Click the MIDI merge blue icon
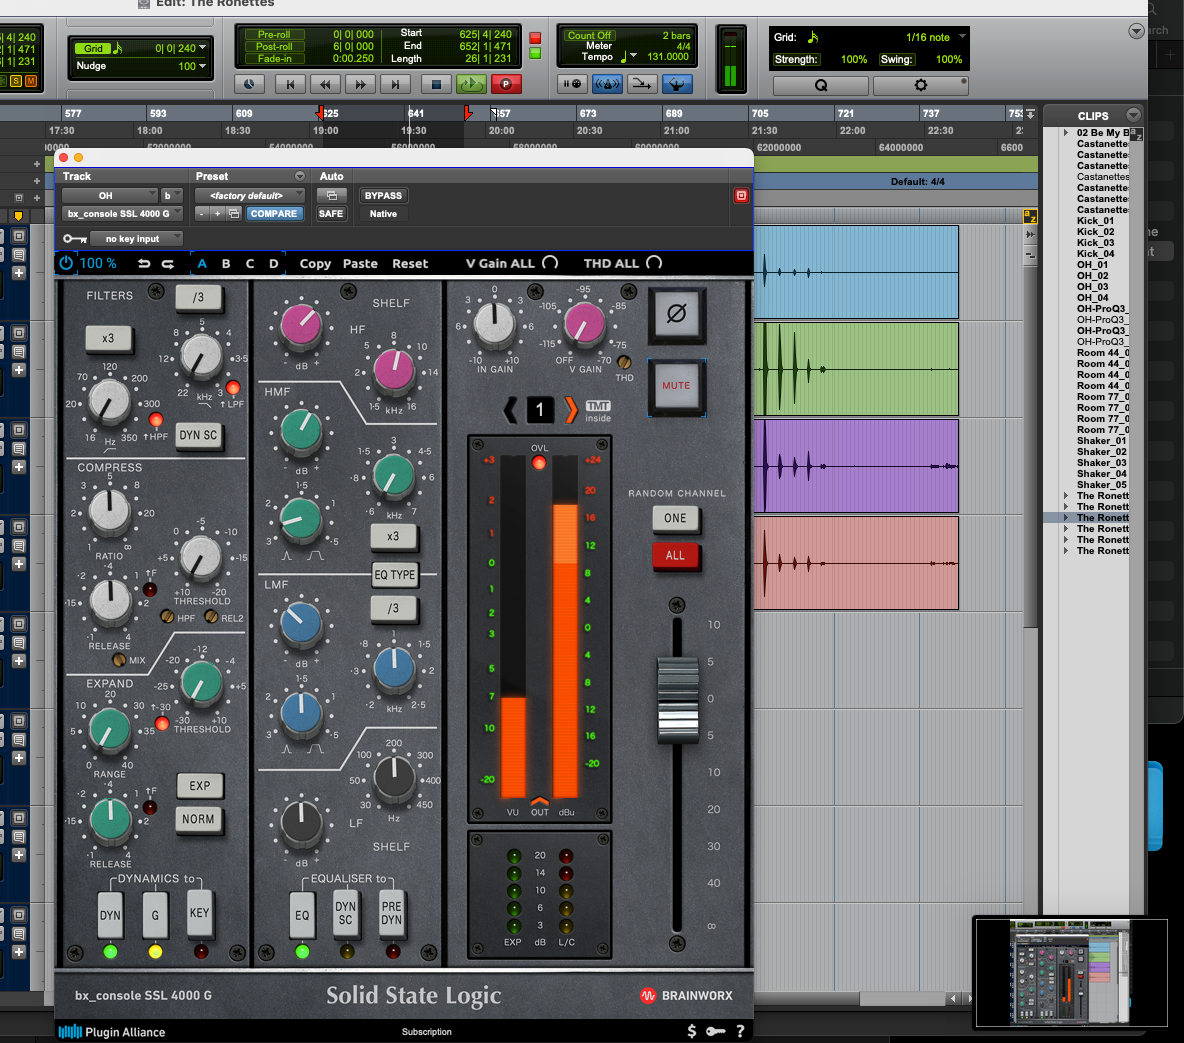 tap(677, 85)
